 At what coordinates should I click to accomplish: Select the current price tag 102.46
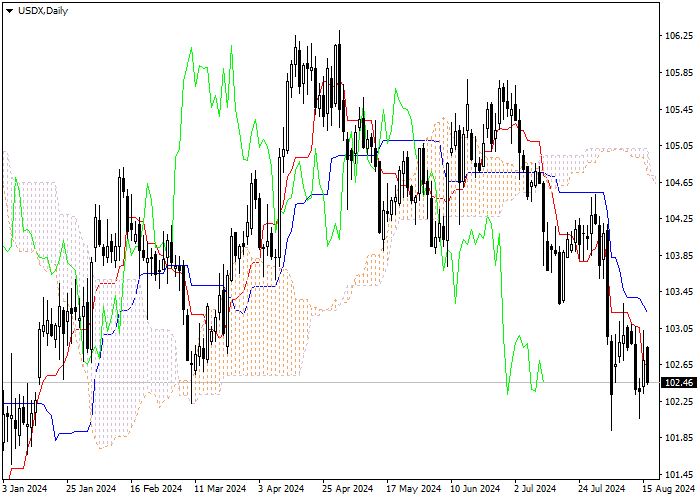(x=679, y=383)
